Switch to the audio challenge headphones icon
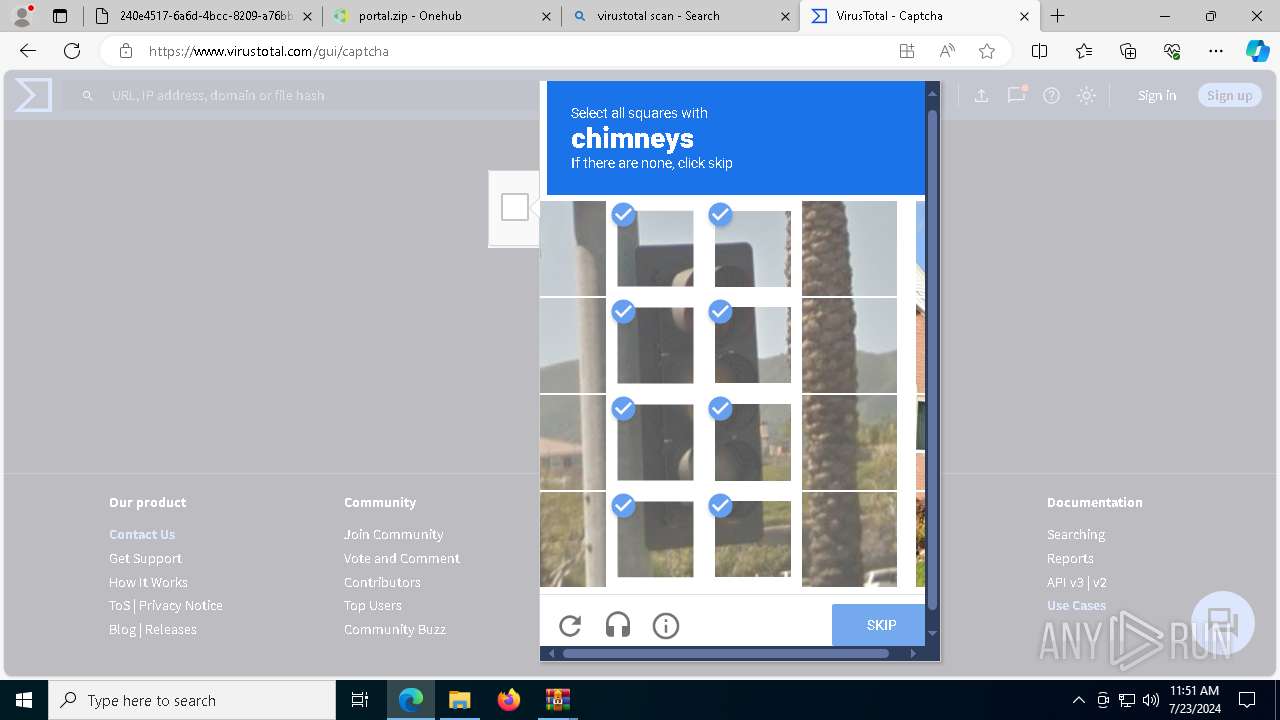The height and width of the screenshot is (720, 1280). [618, 626]
